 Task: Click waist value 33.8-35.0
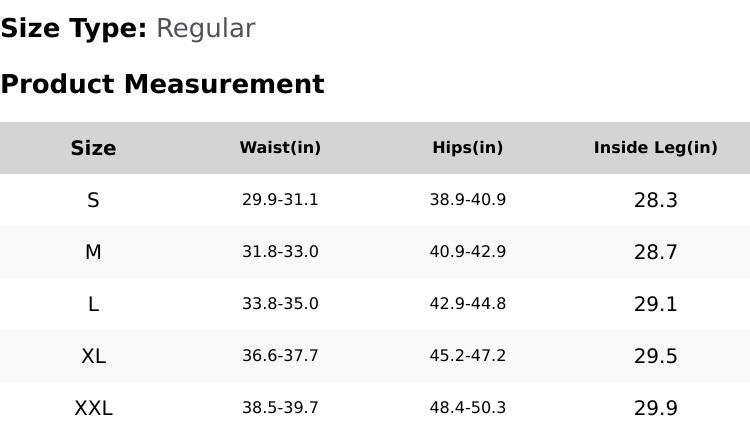pos(280,304)
